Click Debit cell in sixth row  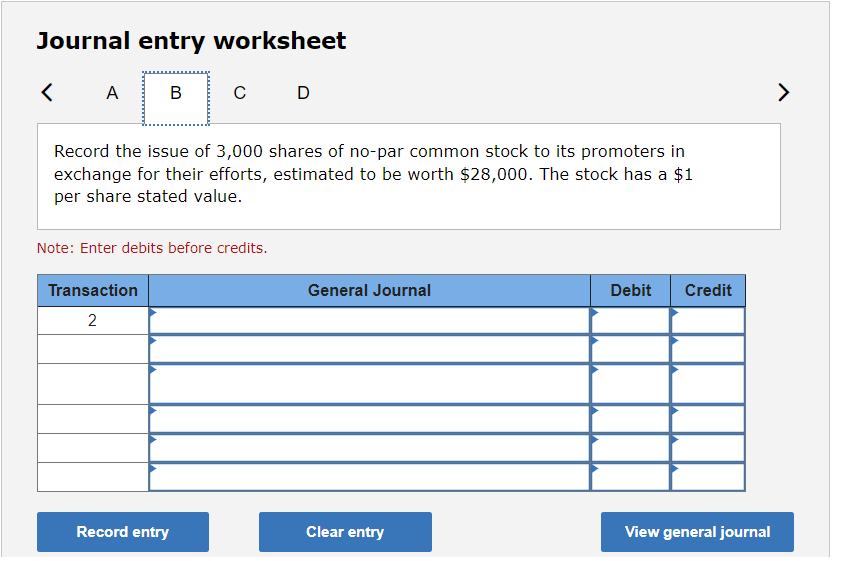[x=630, y=477]
